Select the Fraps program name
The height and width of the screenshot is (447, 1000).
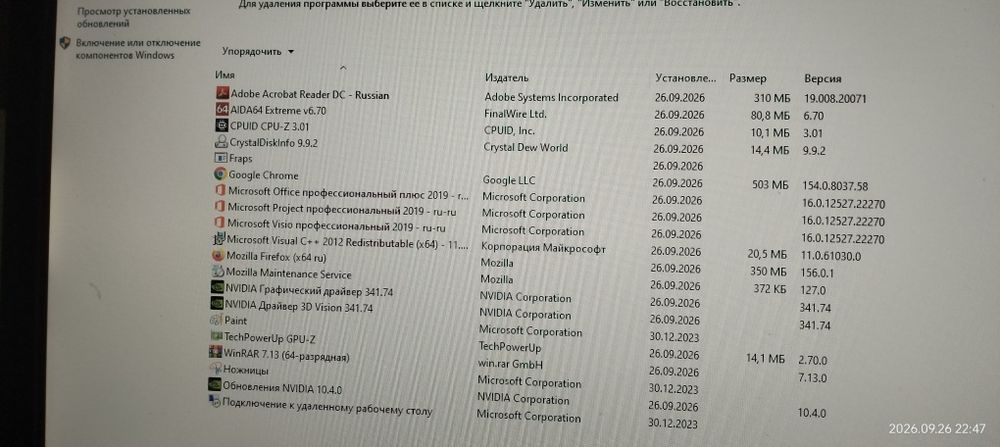[240, 159]
